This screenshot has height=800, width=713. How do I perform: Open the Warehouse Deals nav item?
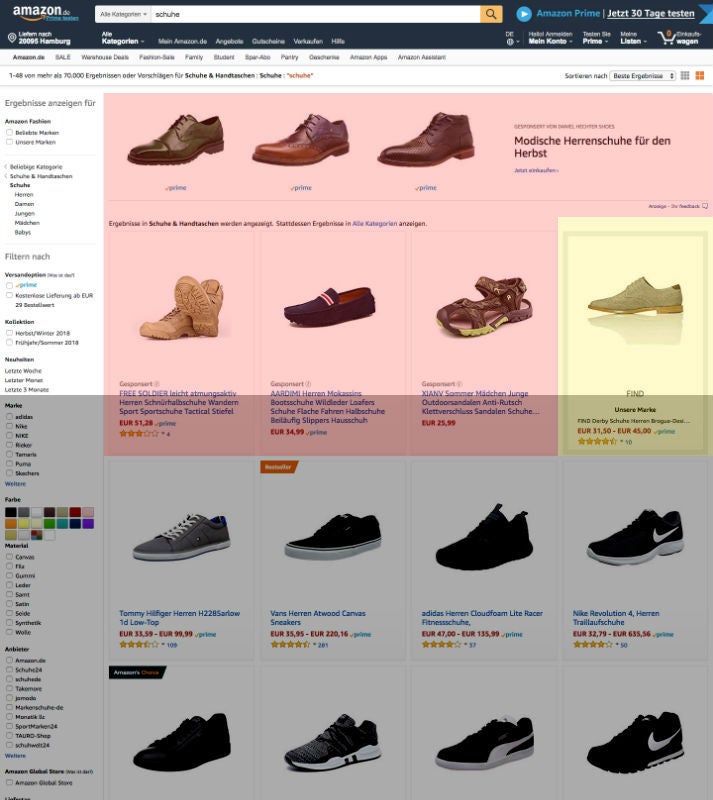coord(105,57)
